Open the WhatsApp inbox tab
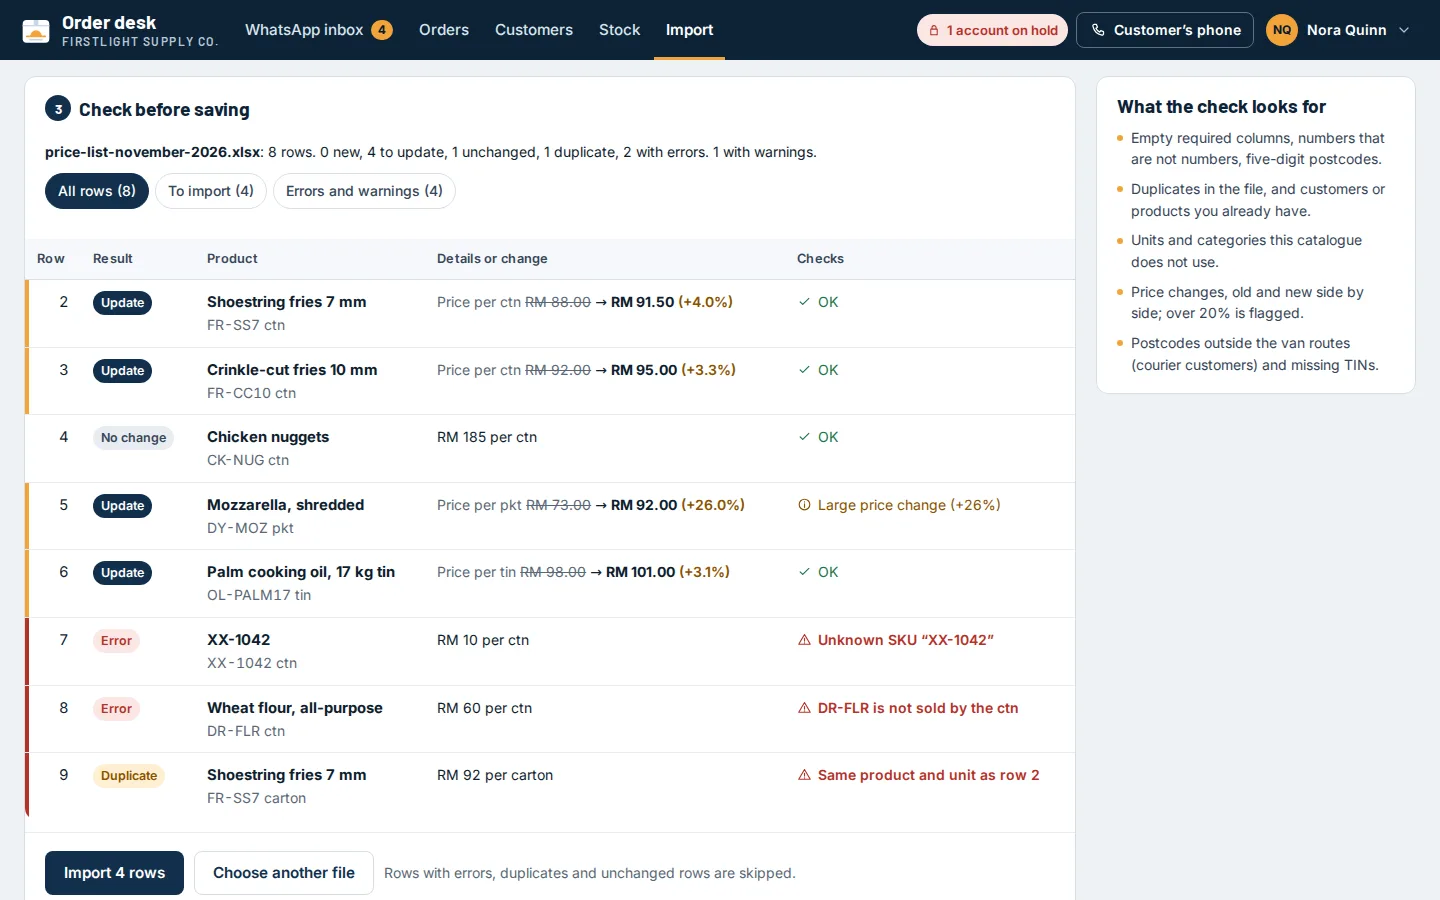 (x=319, y=30)
